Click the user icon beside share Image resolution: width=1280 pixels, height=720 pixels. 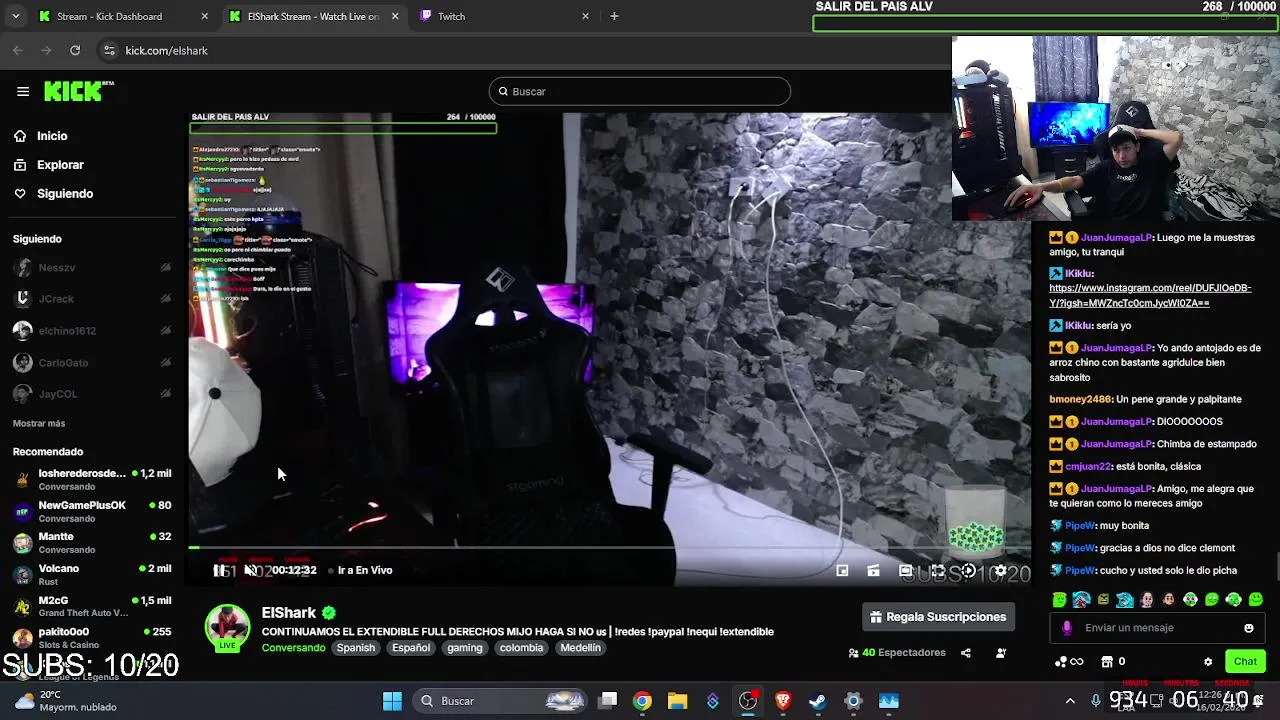click(1001, 653)
